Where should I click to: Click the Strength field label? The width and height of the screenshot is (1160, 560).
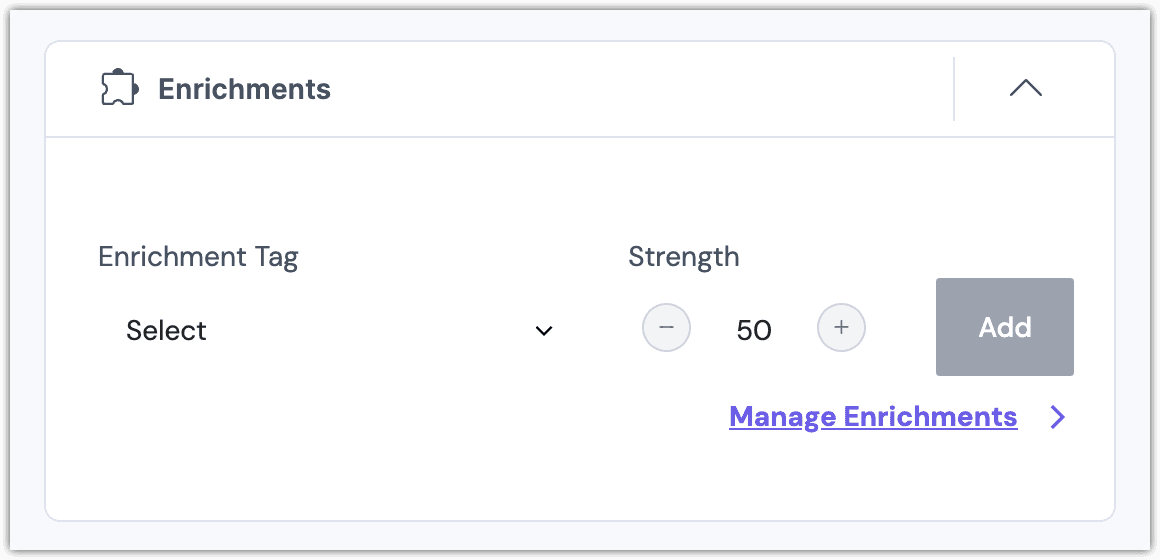684,257
